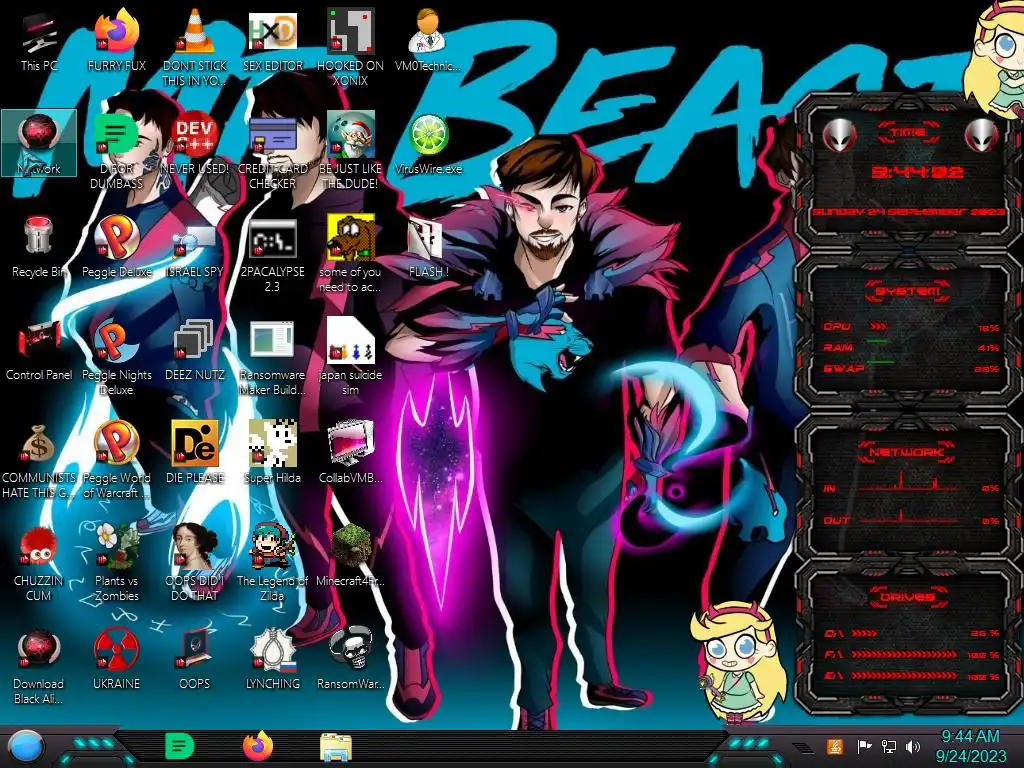Click the OUT traffic graph in the Network widget

909,516
